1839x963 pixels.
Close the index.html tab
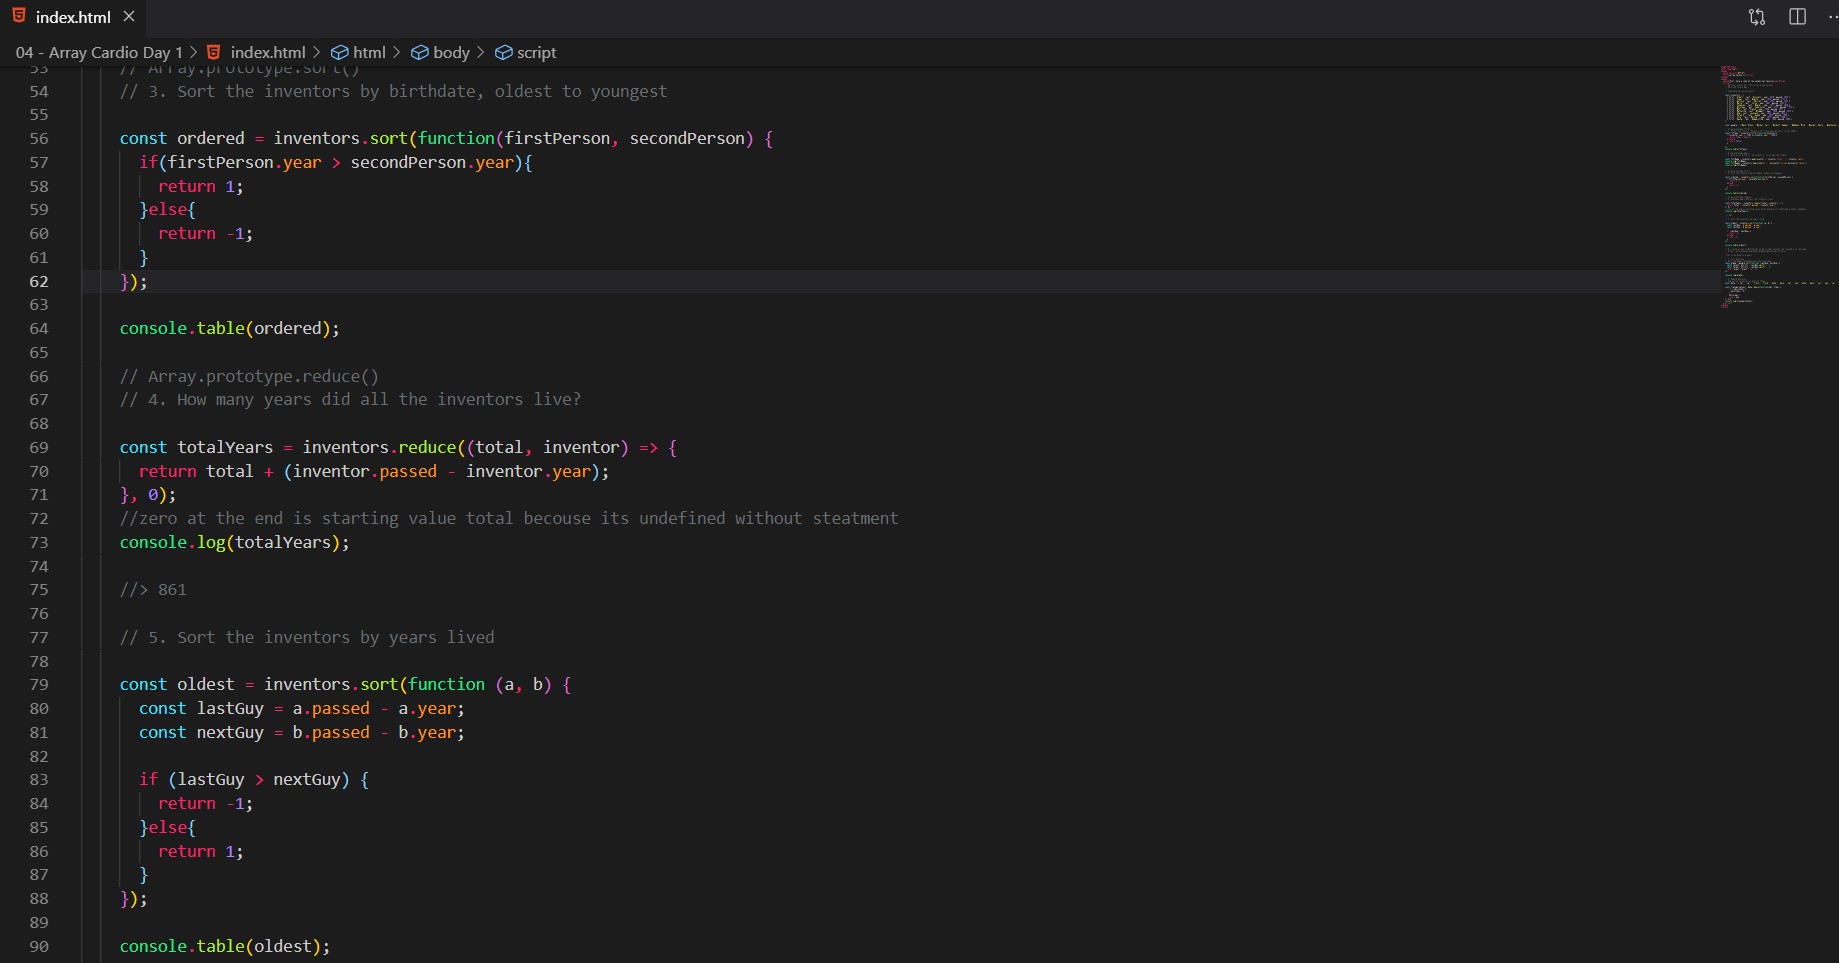[x=129, y=17]
